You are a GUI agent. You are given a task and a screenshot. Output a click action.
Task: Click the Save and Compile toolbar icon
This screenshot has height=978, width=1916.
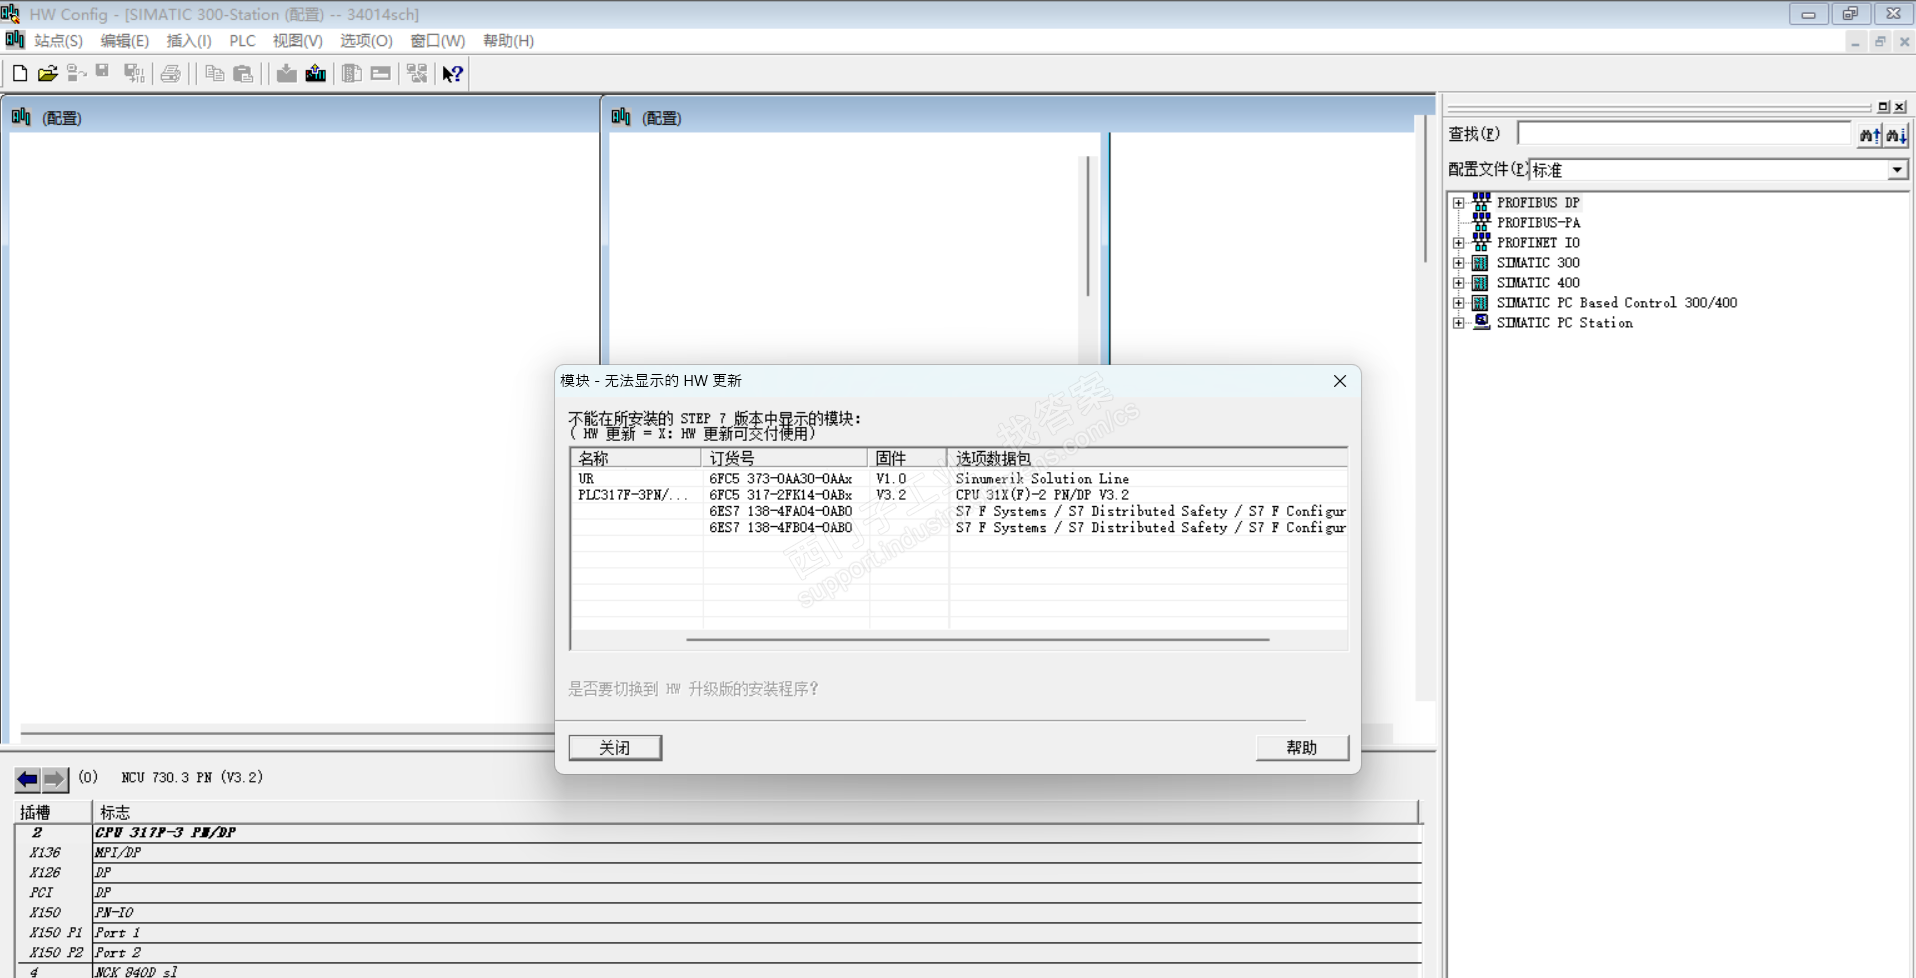coord(133,73)
